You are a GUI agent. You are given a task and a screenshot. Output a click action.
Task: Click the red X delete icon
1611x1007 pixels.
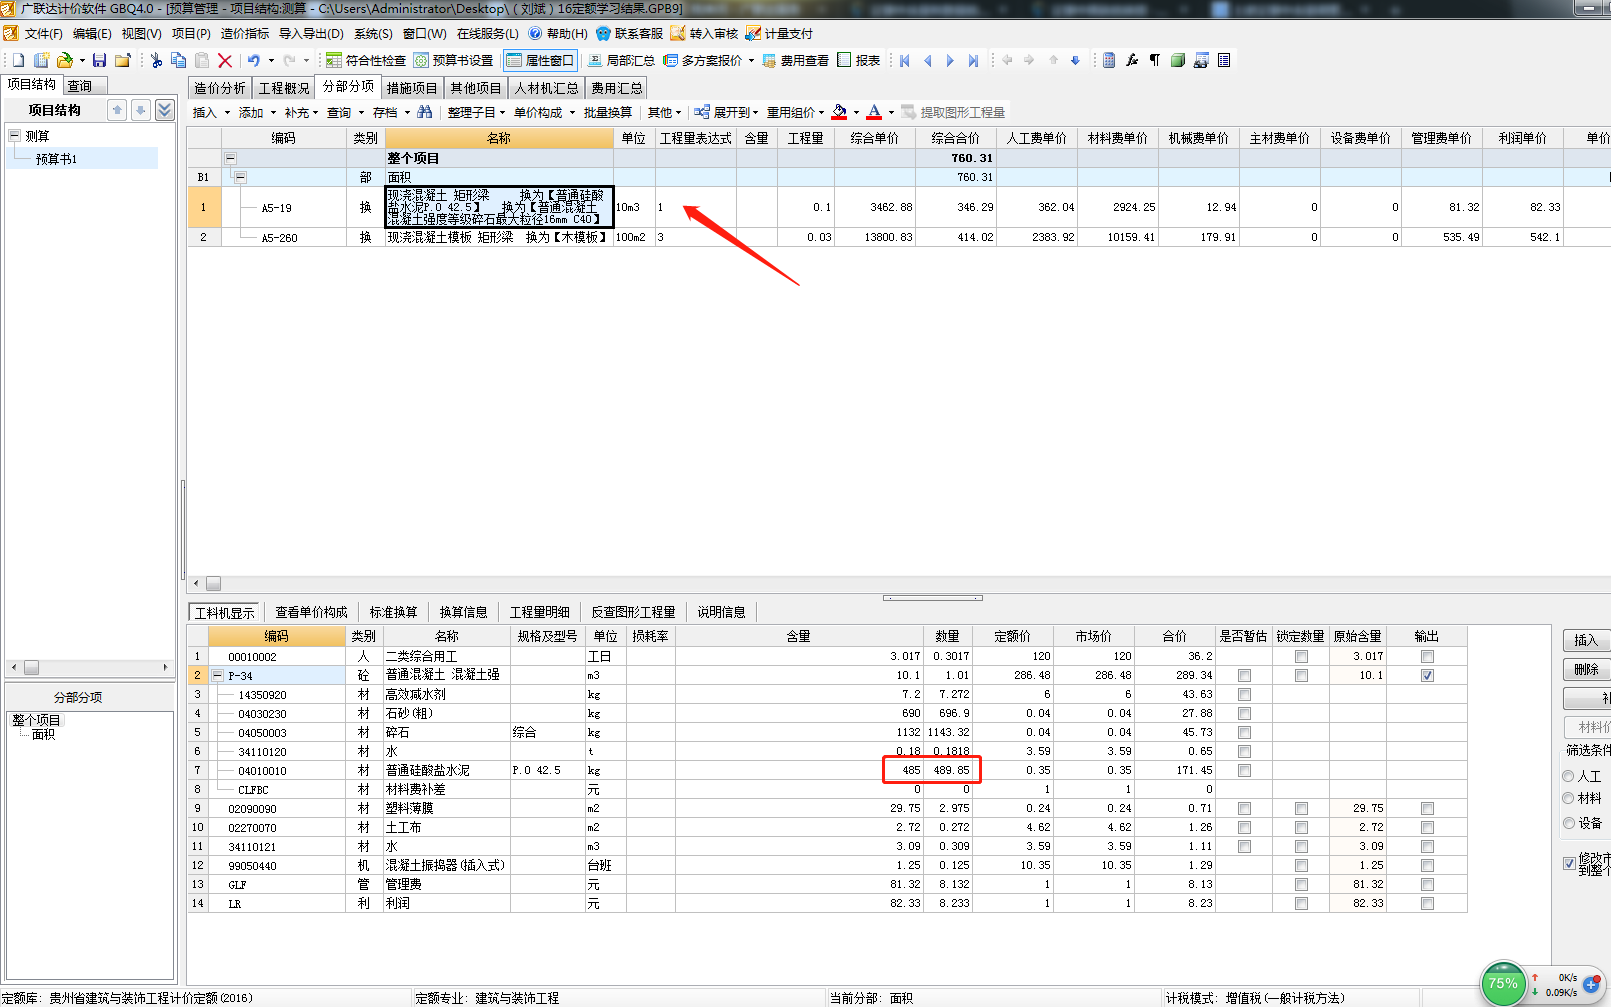coord(225,61)
